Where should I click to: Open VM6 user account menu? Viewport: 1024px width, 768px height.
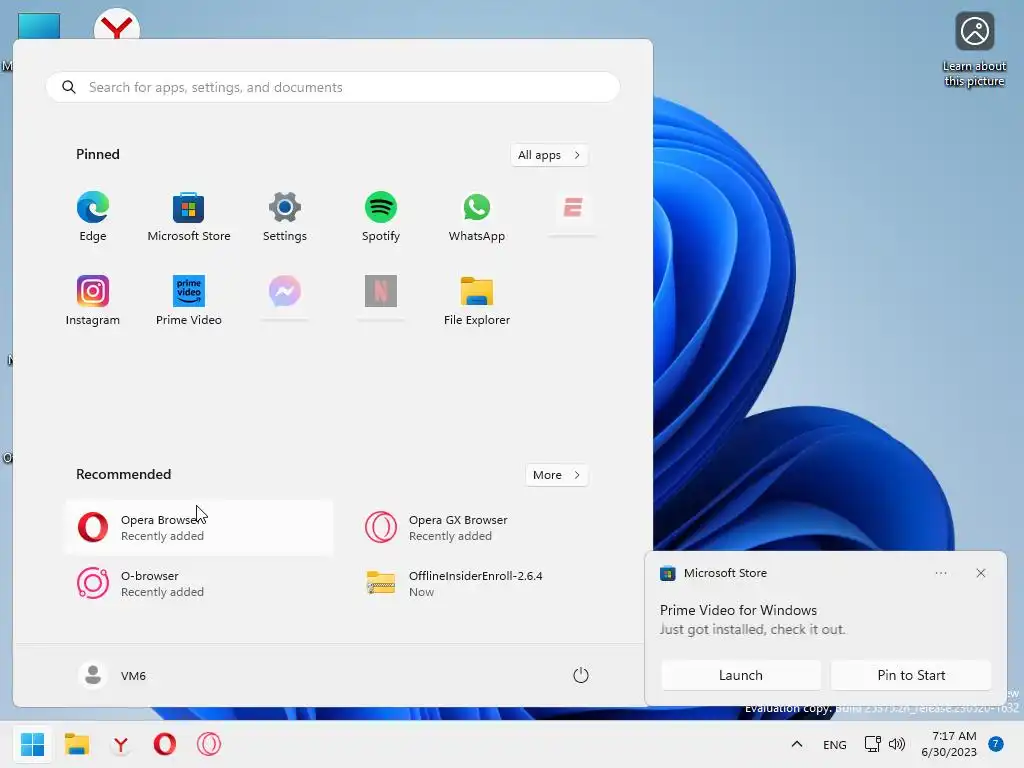point(112,675)
